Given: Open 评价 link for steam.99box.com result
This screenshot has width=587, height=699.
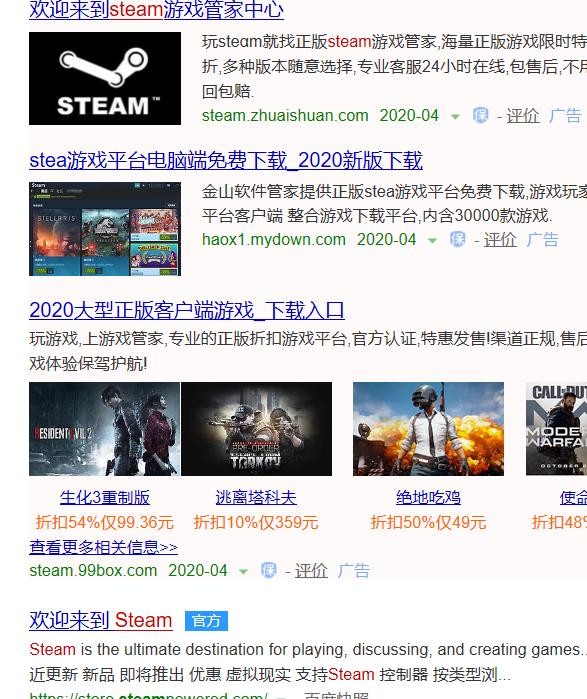Looking at the screenshot, I should [x=311, y=571].
